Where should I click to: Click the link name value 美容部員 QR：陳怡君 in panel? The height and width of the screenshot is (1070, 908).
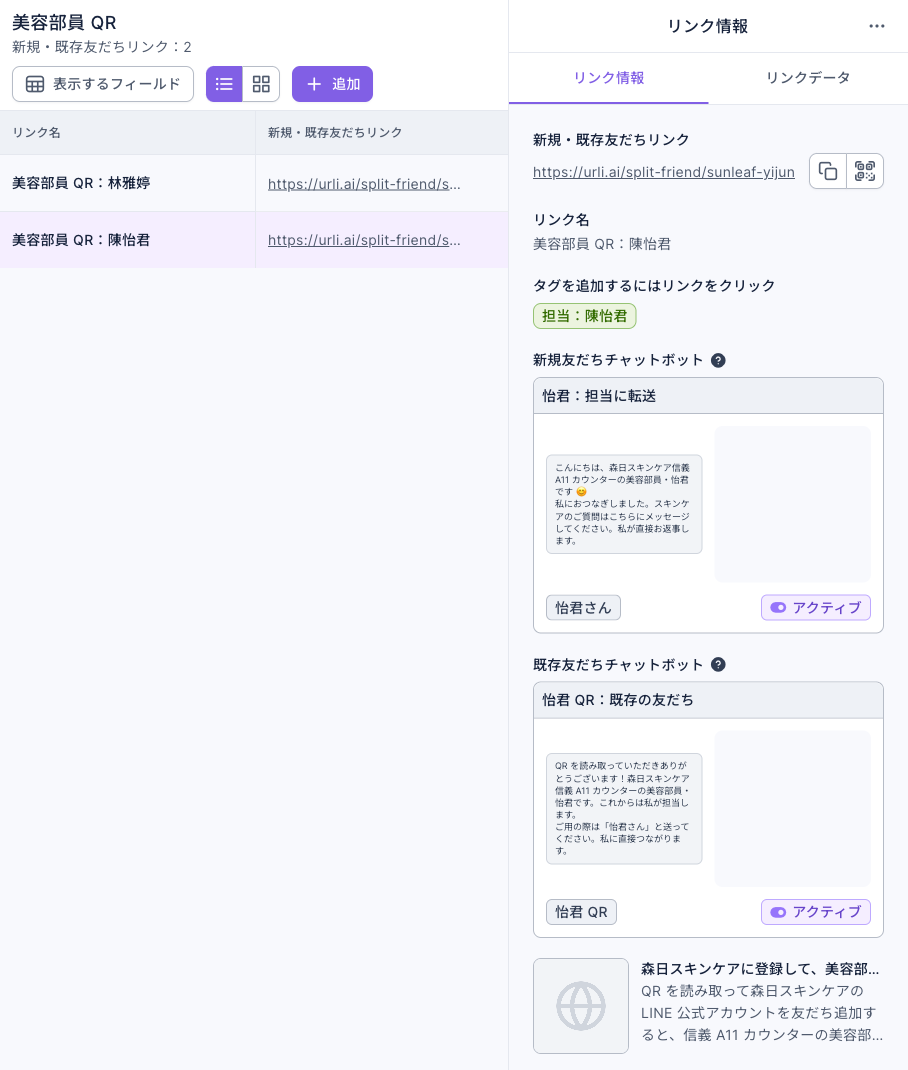[602, 244]
